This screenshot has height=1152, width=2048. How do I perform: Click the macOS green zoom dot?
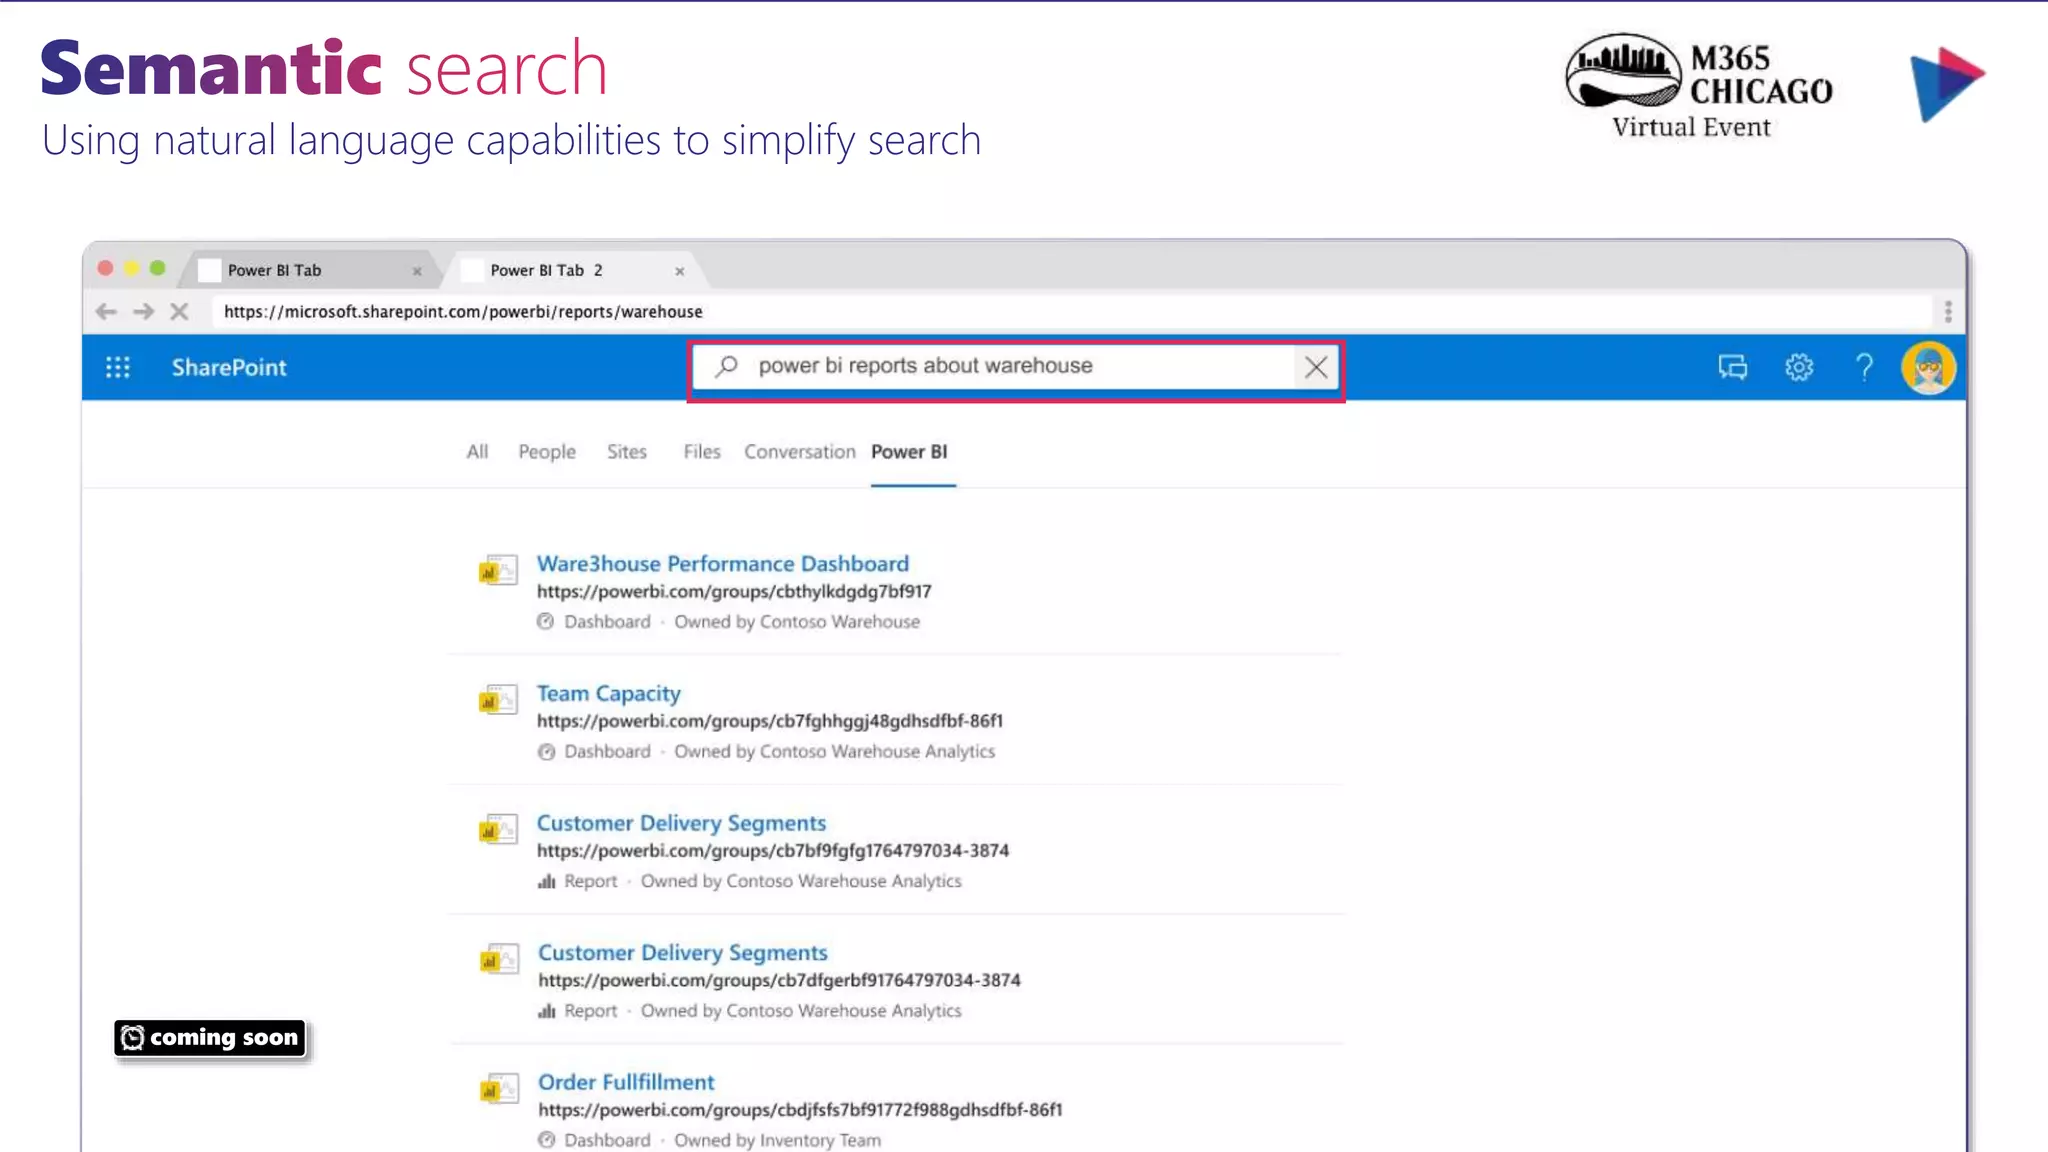point(157,268)
